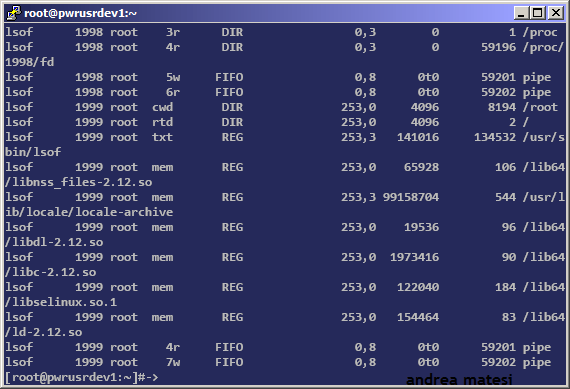
Task: Minimize the root@pwrusrdev1 terminal window
Action: [521, 13]
